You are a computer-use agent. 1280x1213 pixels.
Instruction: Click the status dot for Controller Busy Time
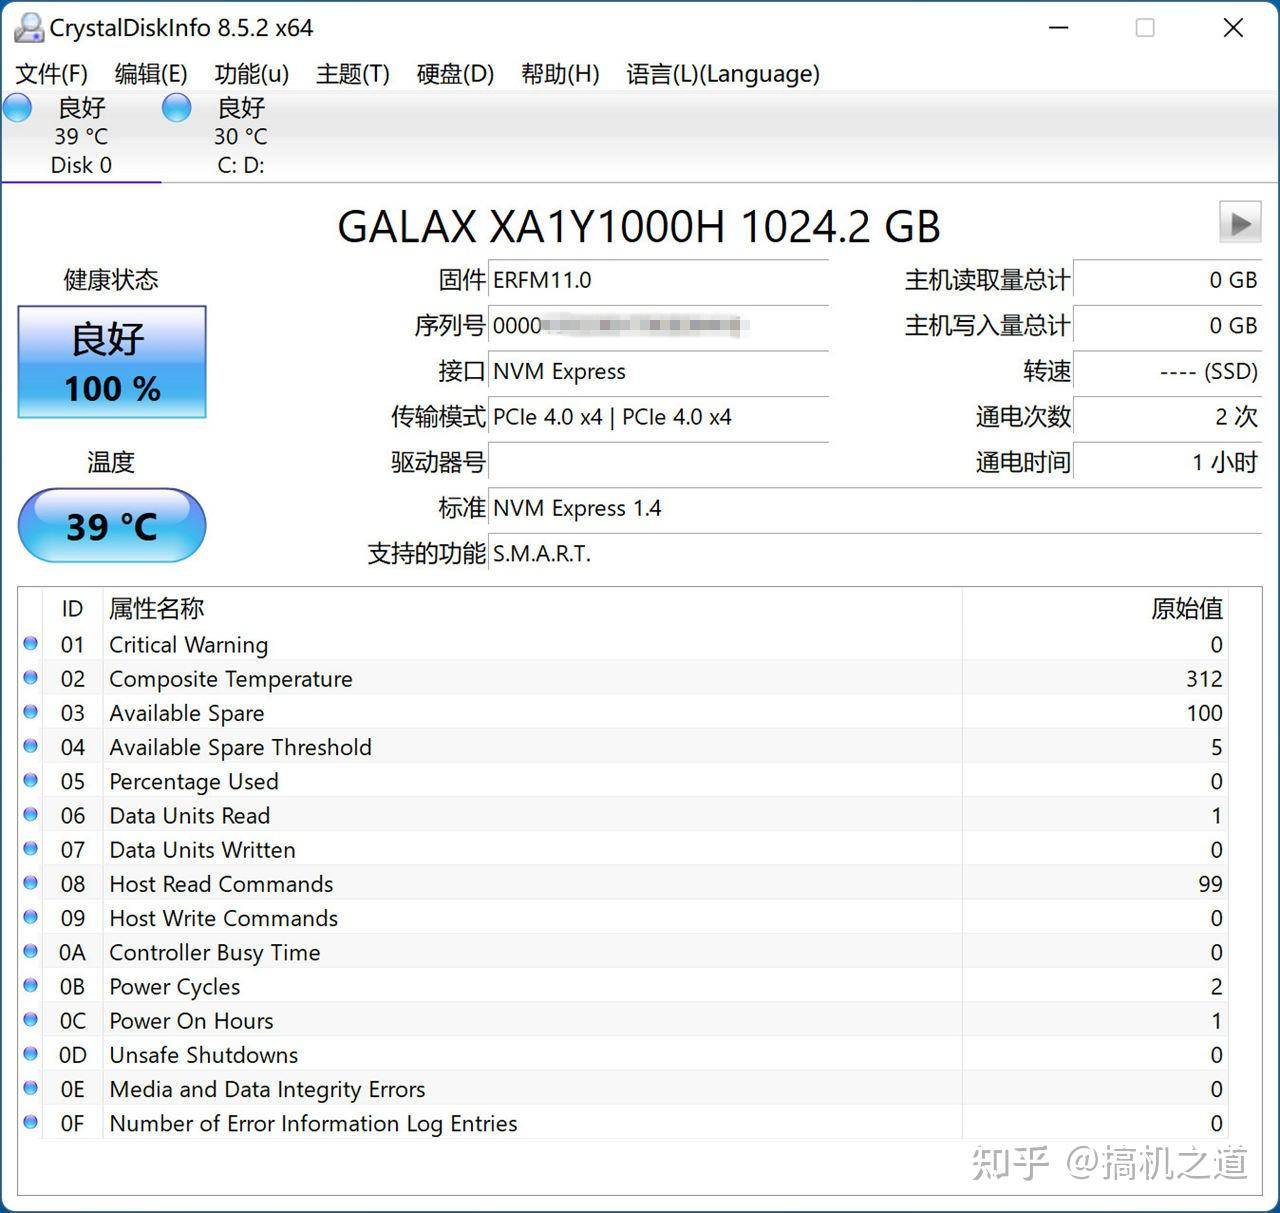click(31, 951)
